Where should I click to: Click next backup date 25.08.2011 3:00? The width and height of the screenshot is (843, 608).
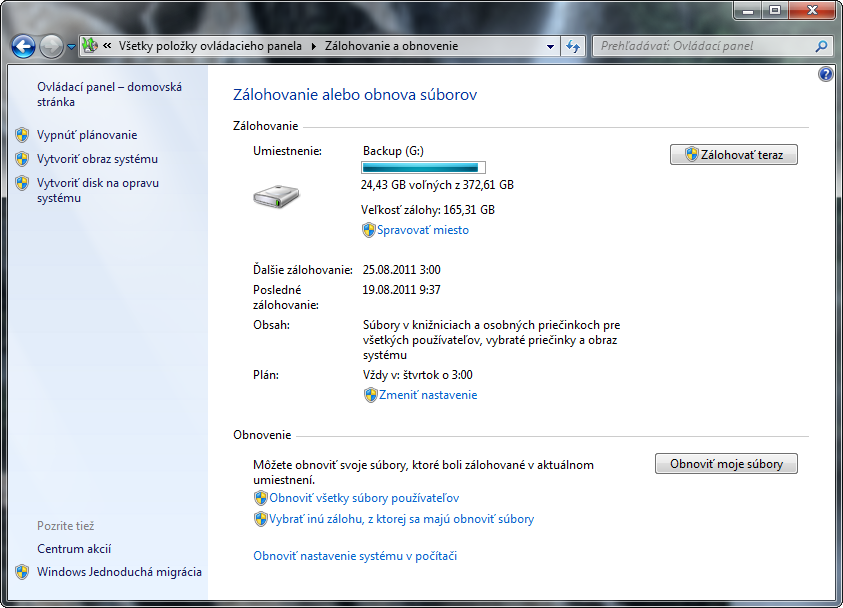coord(402,270)
